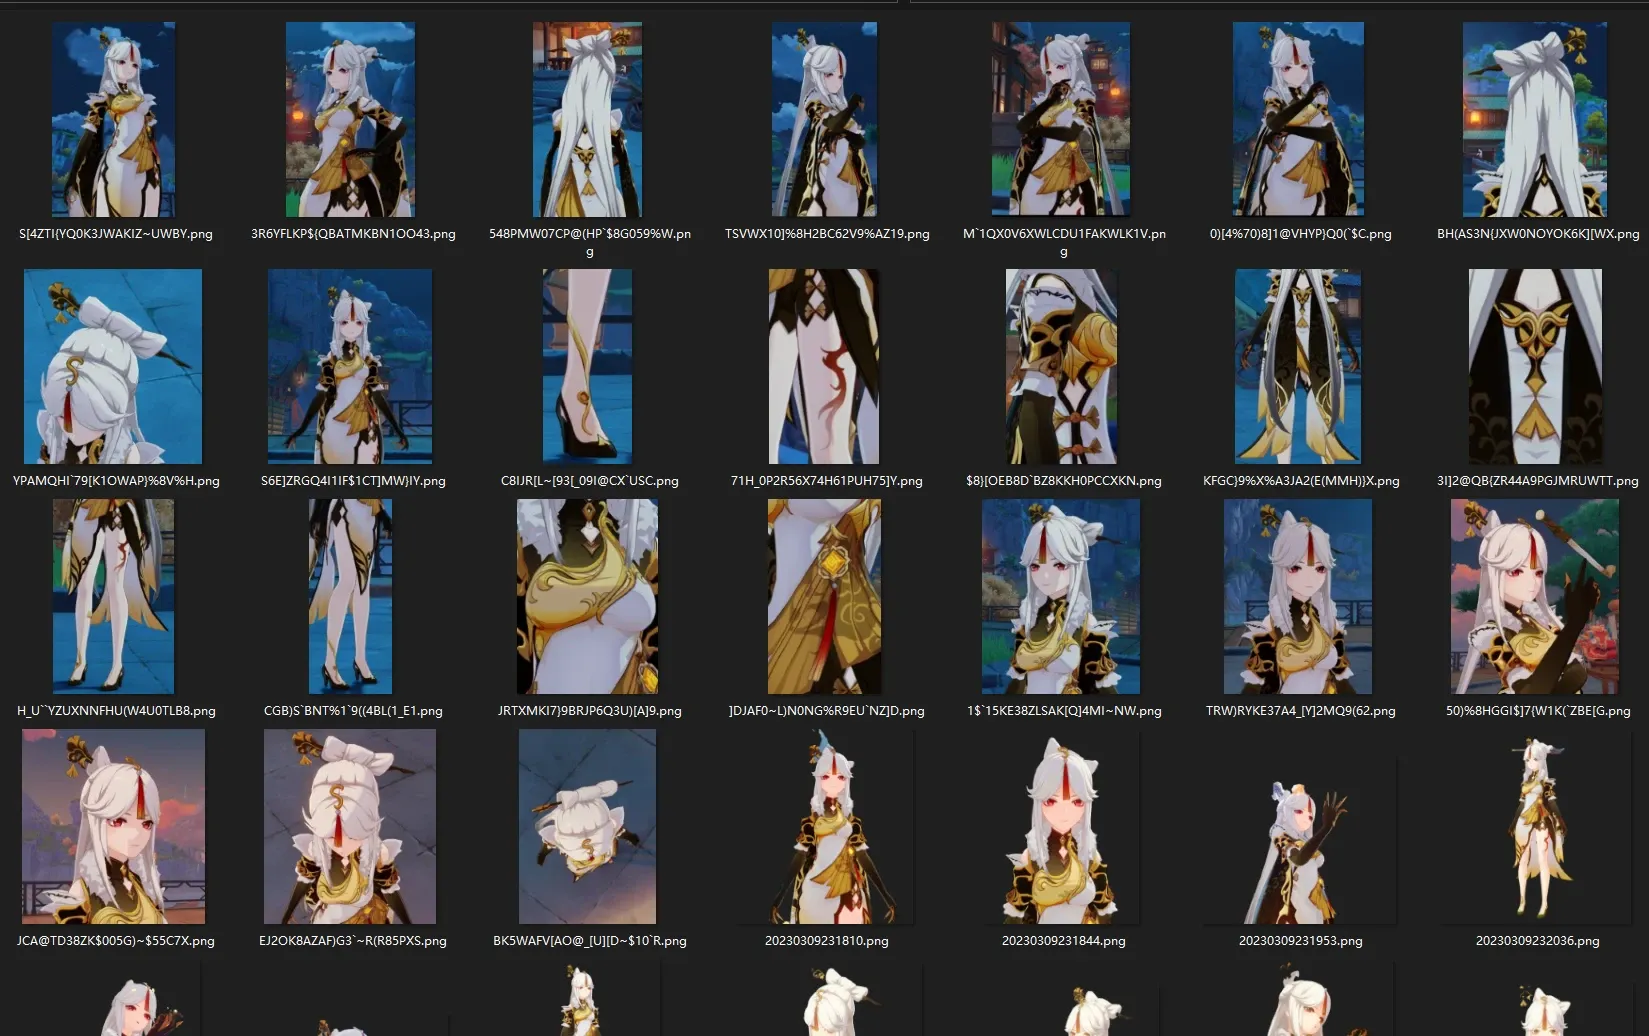Click the file name TSVWX10]%8H2BC62V9%AZ19.png
Viewport: 1649px width, 1036px height.
point(827,234)
